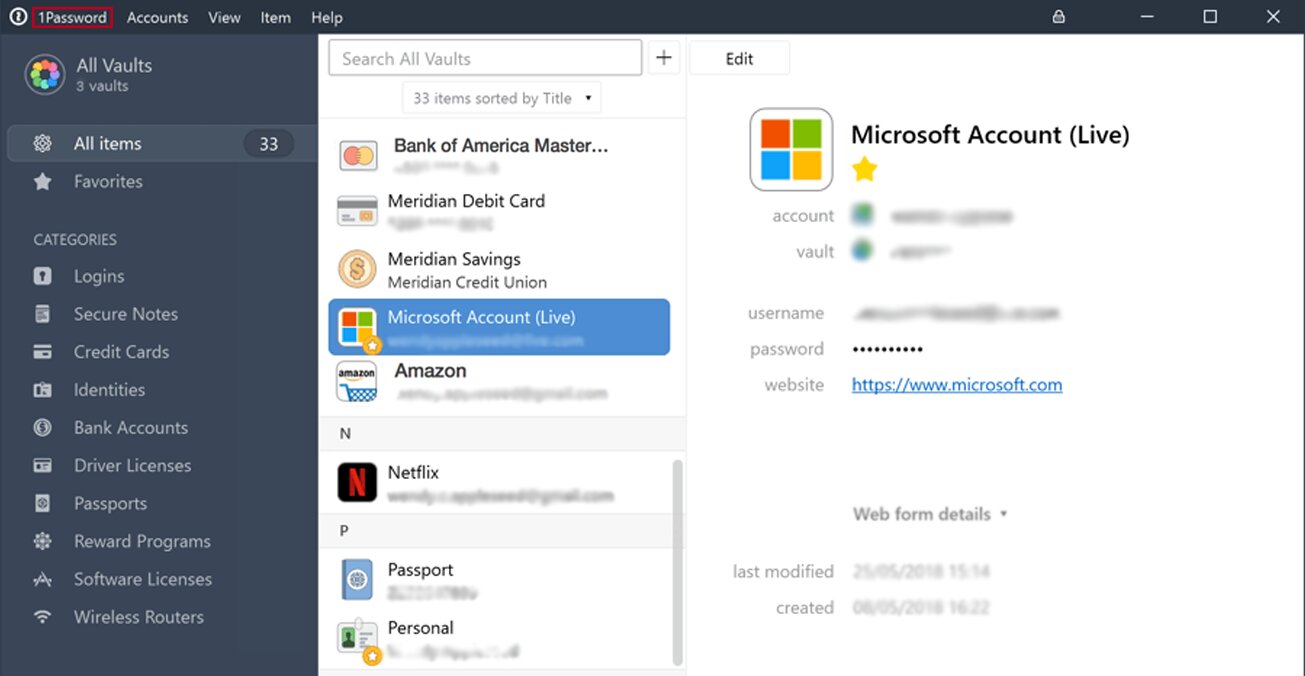Viewport: 1305px width, 676px height.
Task: Select Bank Accounts category label
Action: [131, 428]
